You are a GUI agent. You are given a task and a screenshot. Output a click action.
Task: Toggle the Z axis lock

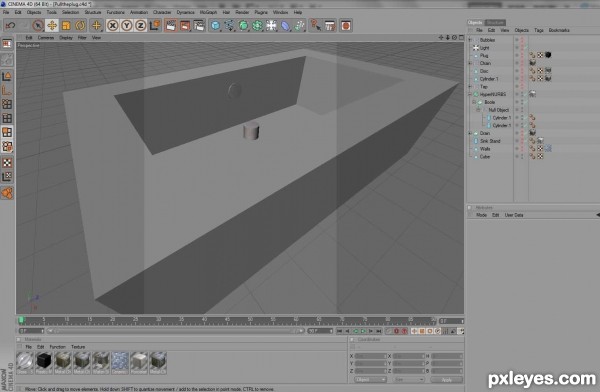click(x=140, y=26)
